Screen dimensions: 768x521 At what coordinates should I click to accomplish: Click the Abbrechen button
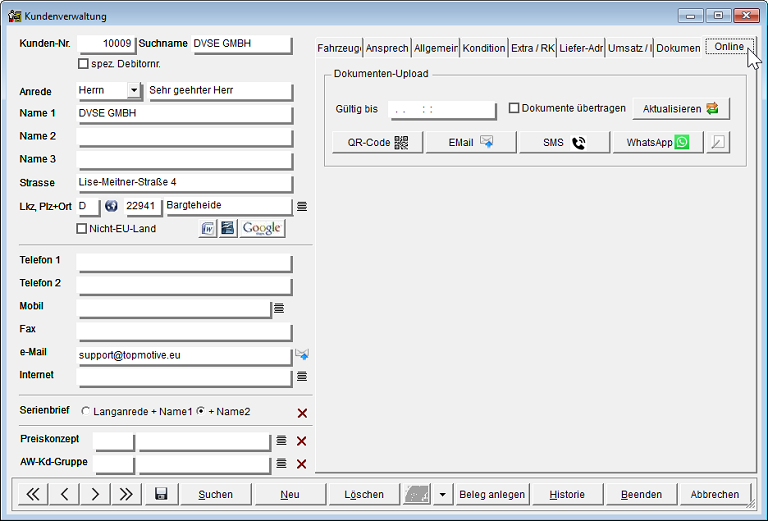coord(715,494)
